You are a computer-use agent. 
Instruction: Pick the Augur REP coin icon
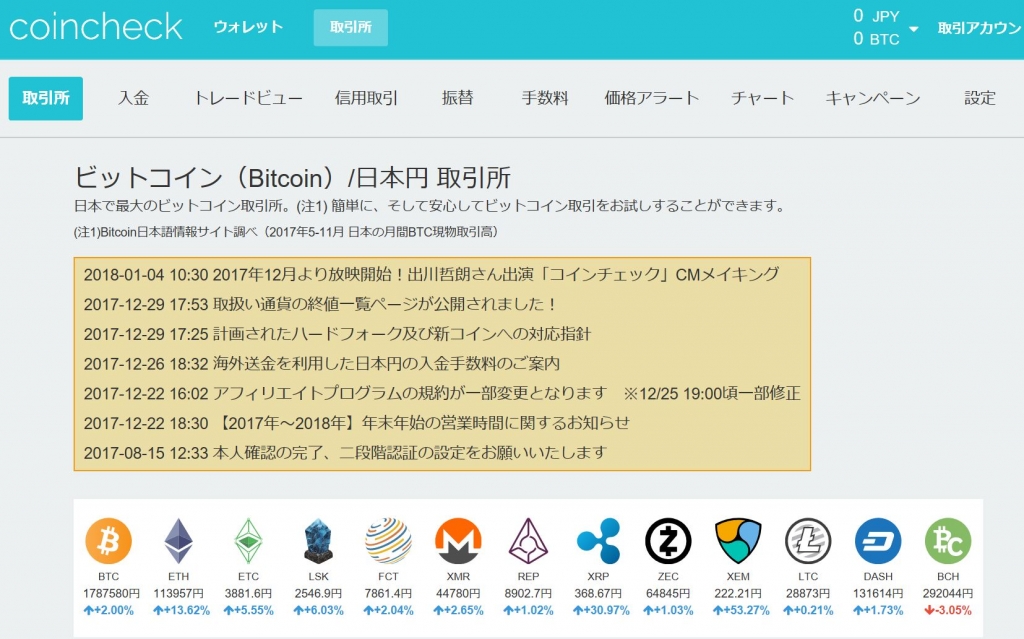(x=528, y=541)
